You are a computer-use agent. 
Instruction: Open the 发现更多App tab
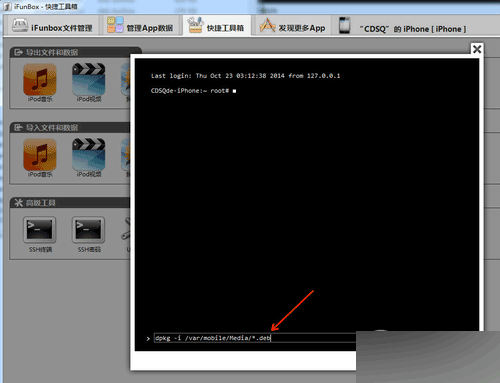tap(292, 26)
